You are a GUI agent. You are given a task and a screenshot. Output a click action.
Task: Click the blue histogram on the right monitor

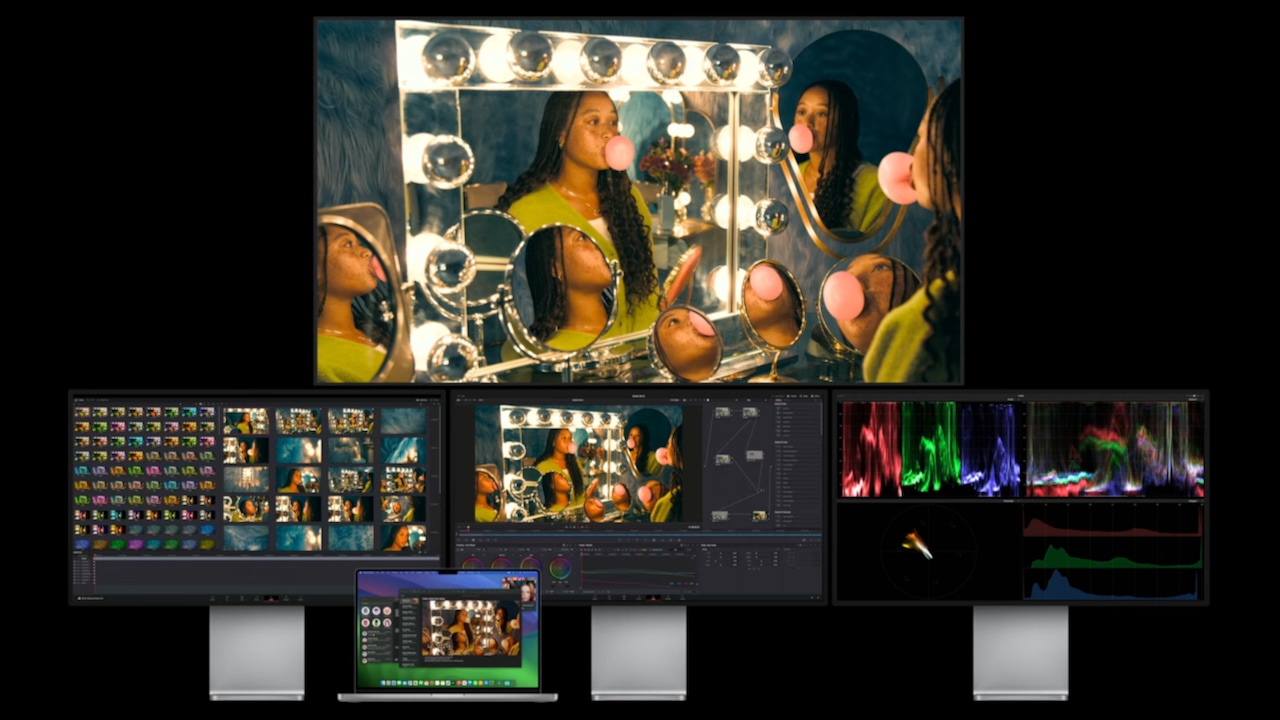(1112, 585)
